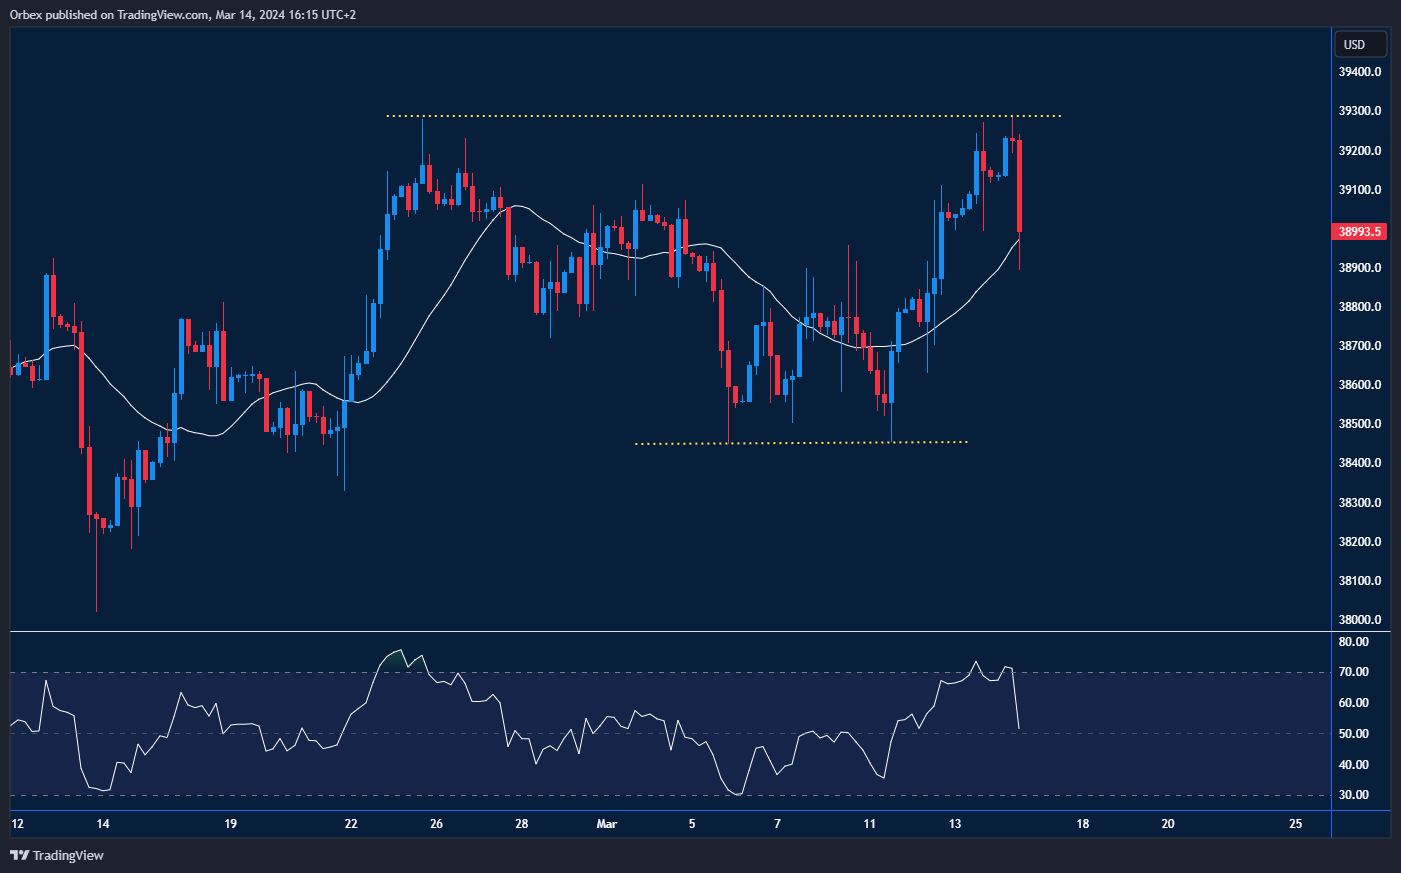Click date 25 on the time axis
This screenshot has height=873, width=1401.
(1295, 824)
